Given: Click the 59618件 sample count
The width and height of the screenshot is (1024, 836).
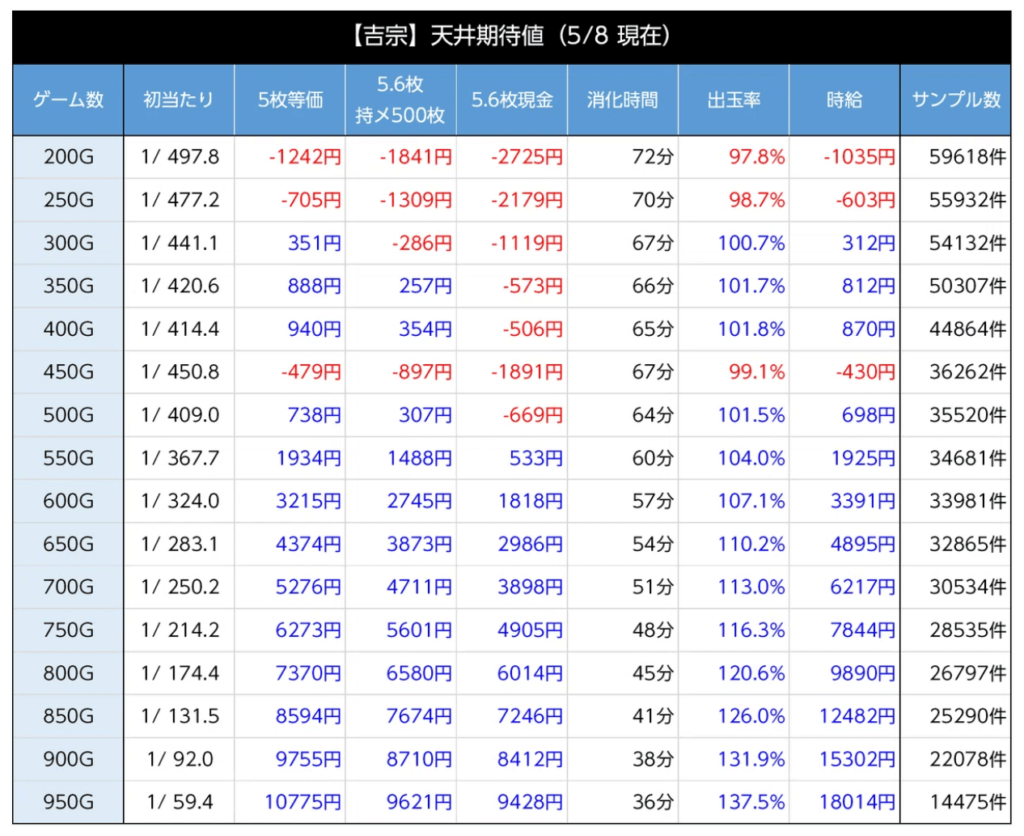Looking at the screenshot, I should (968, 157).
